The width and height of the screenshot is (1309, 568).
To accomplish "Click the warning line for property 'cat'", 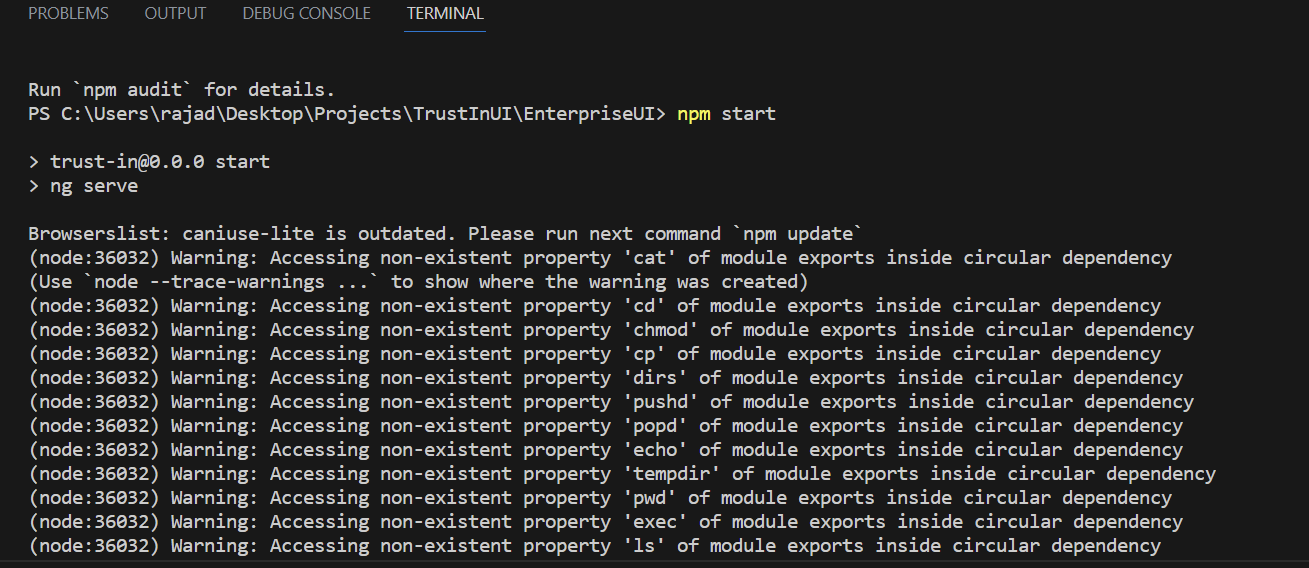I will tap(599, 258).
